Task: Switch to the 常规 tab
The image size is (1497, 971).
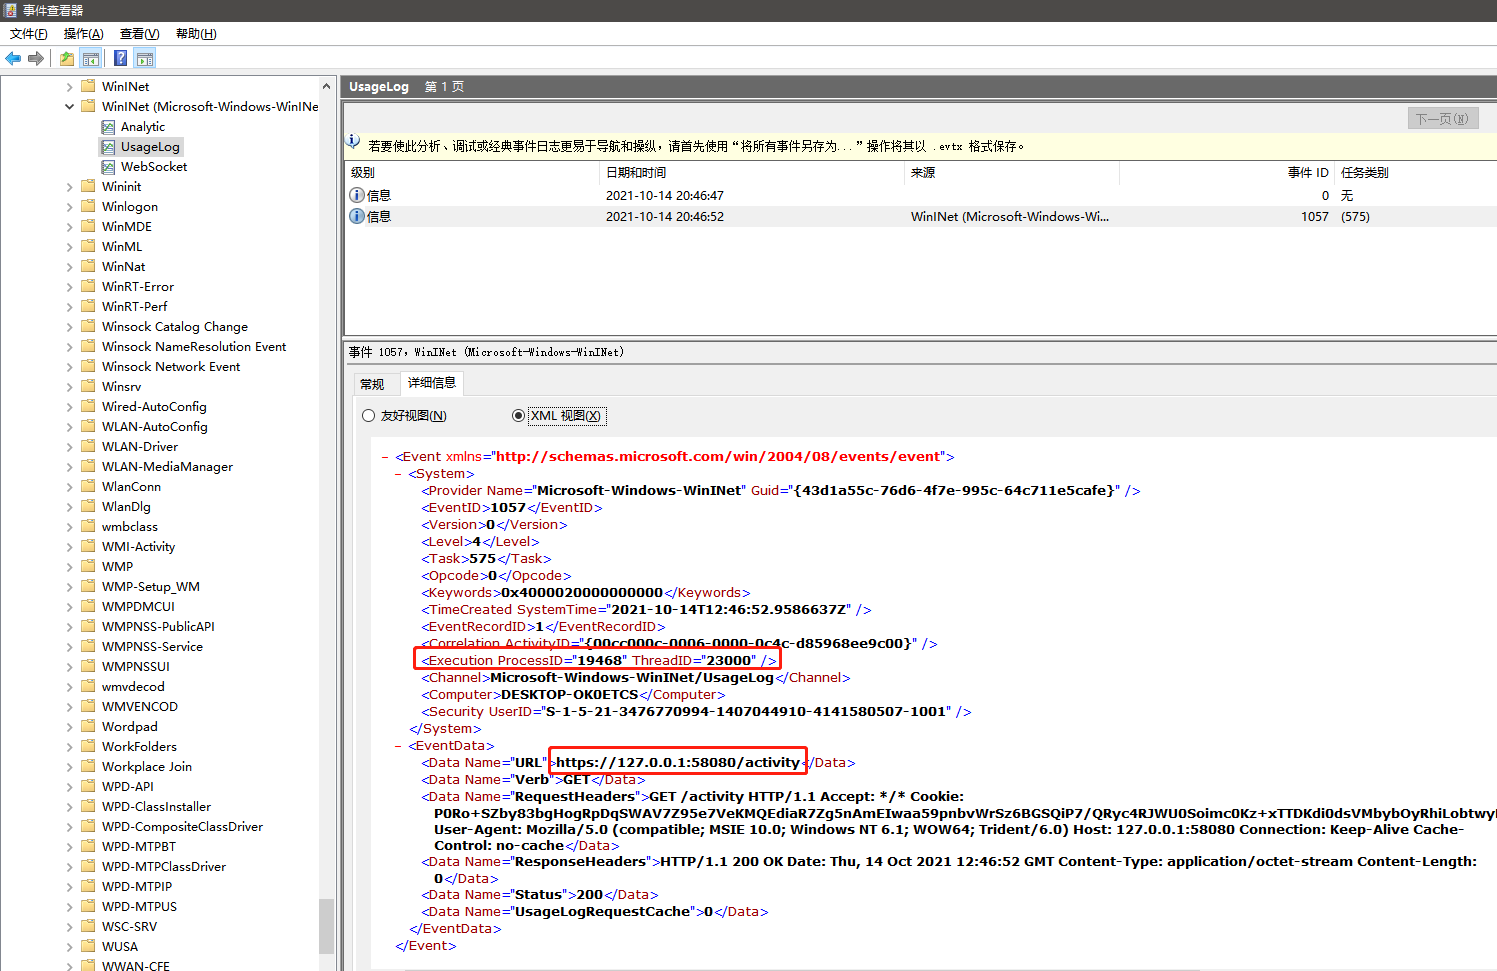Action: [x=372, y=384]
